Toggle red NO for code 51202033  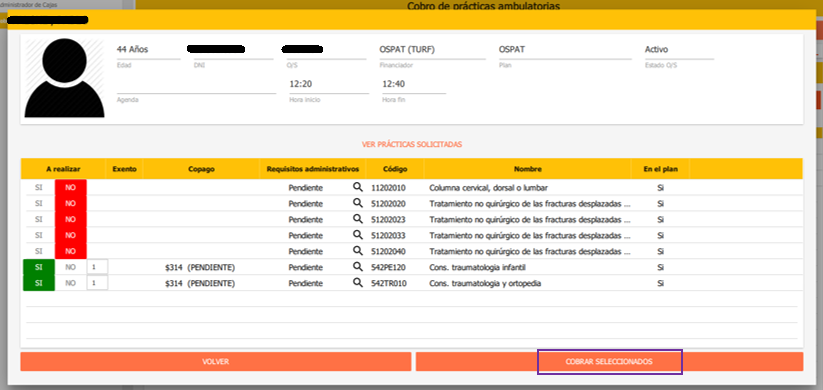(x=70, y=235)
